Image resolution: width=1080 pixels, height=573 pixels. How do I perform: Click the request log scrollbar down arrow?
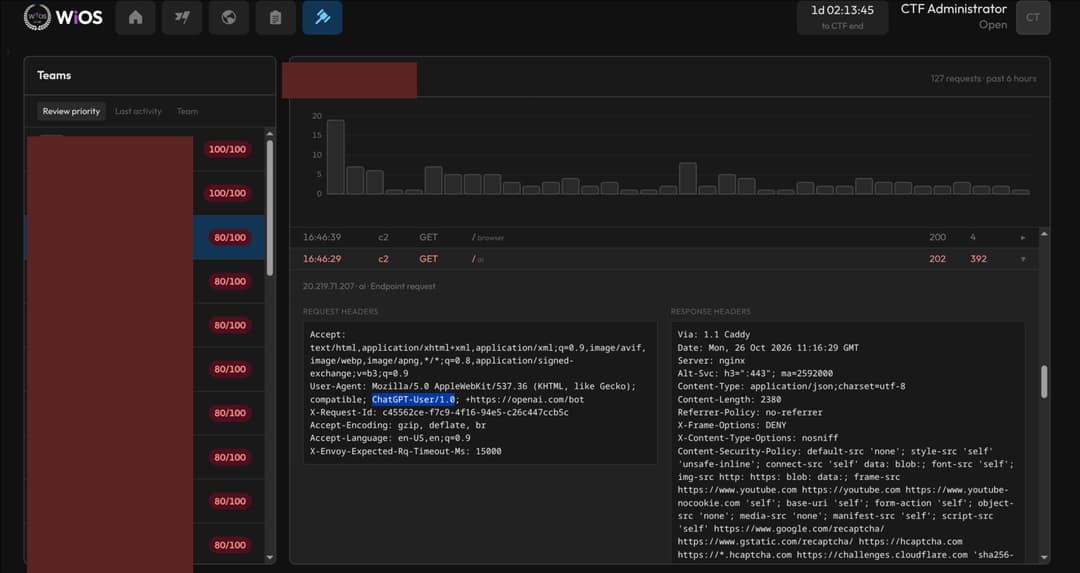(x=1043, y=557)
